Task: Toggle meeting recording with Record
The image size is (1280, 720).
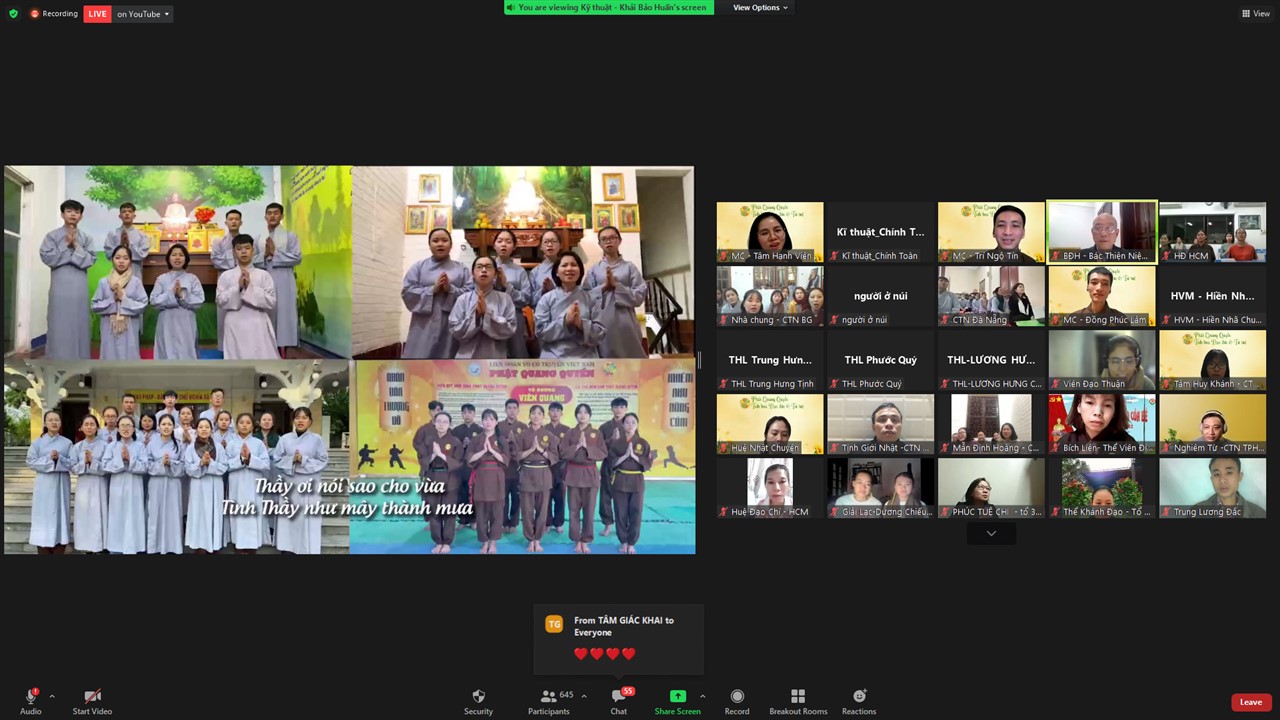Action: point(737,702)
